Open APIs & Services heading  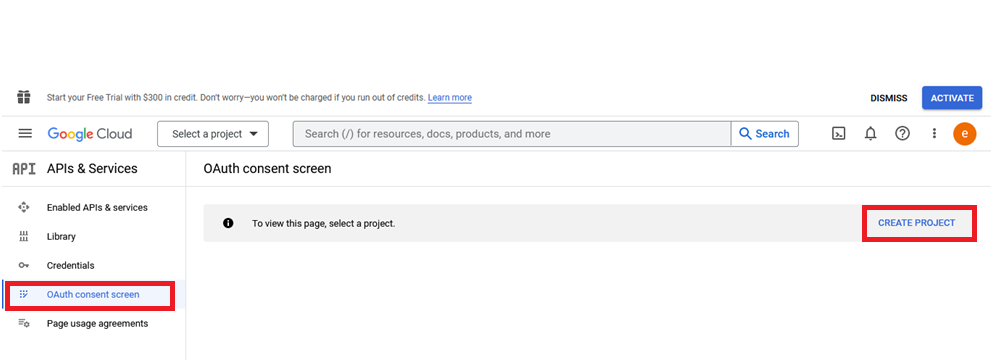92,169
